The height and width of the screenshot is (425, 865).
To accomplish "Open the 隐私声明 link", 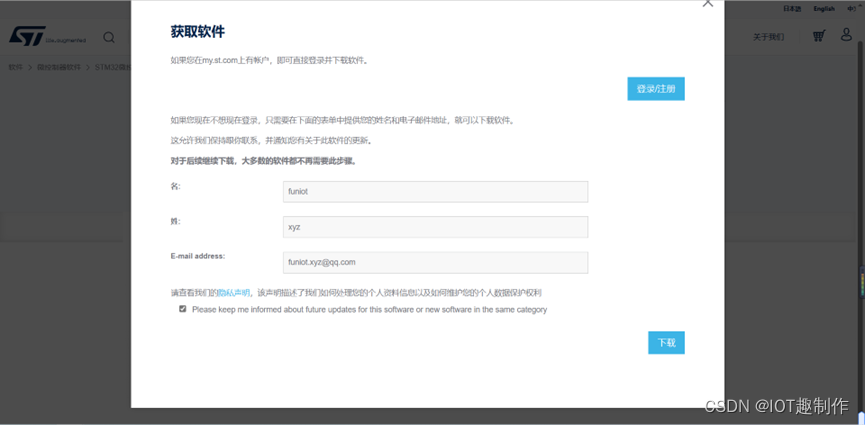I will click(x=234, y=293).
